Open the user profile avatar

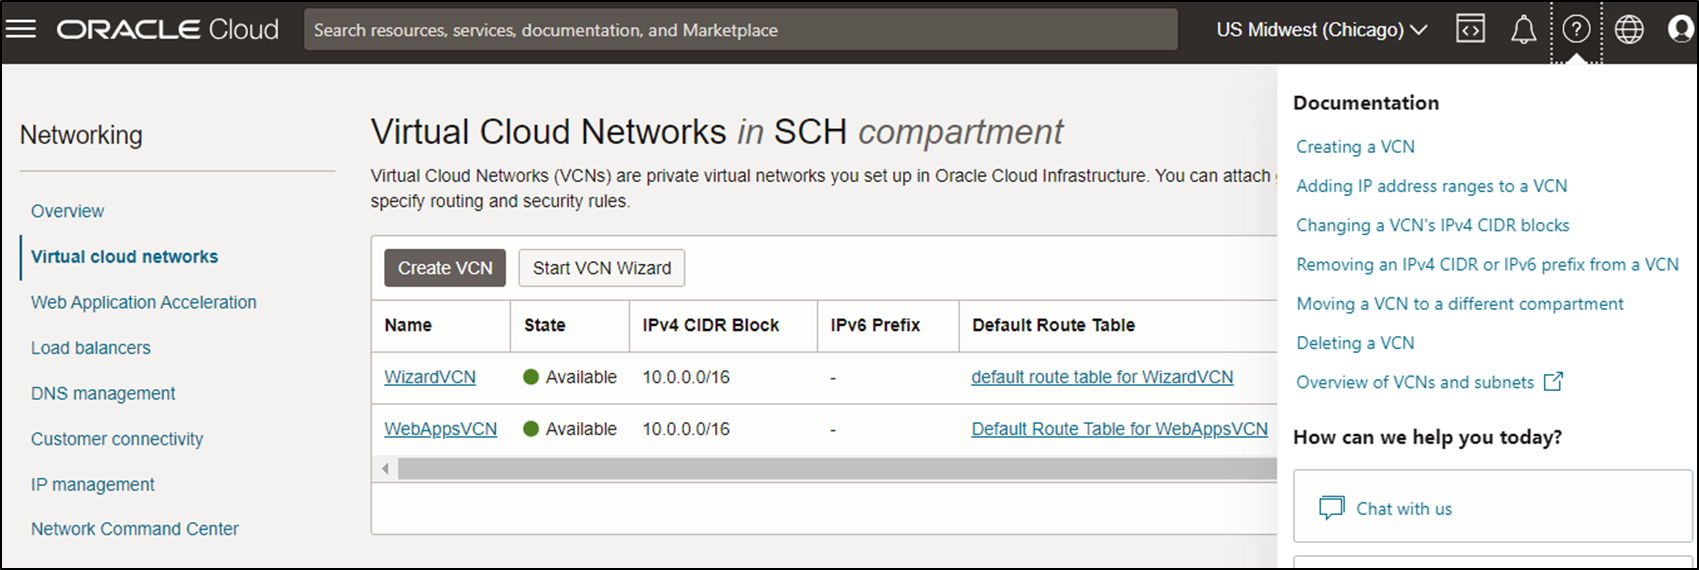(x=1681, y=29)
